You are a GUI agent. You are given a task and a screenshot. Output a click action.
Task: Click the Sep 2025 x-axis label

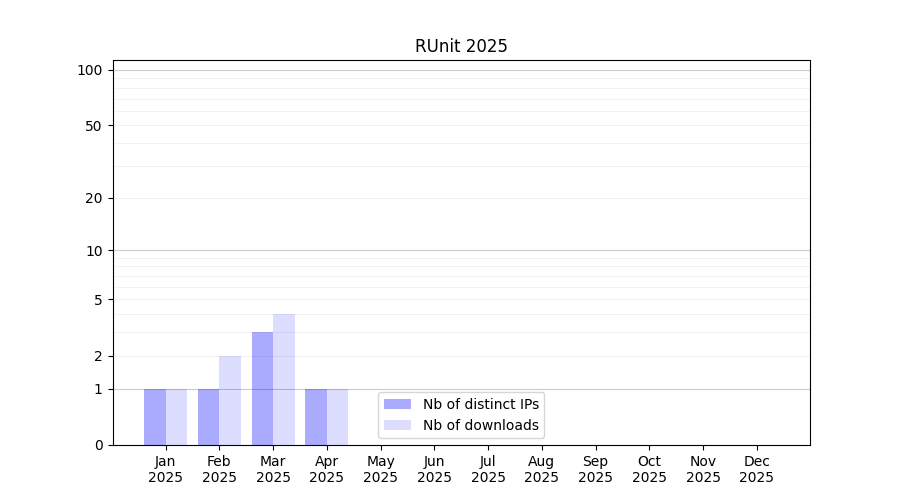pyautogui.click(x=595, y=469)
